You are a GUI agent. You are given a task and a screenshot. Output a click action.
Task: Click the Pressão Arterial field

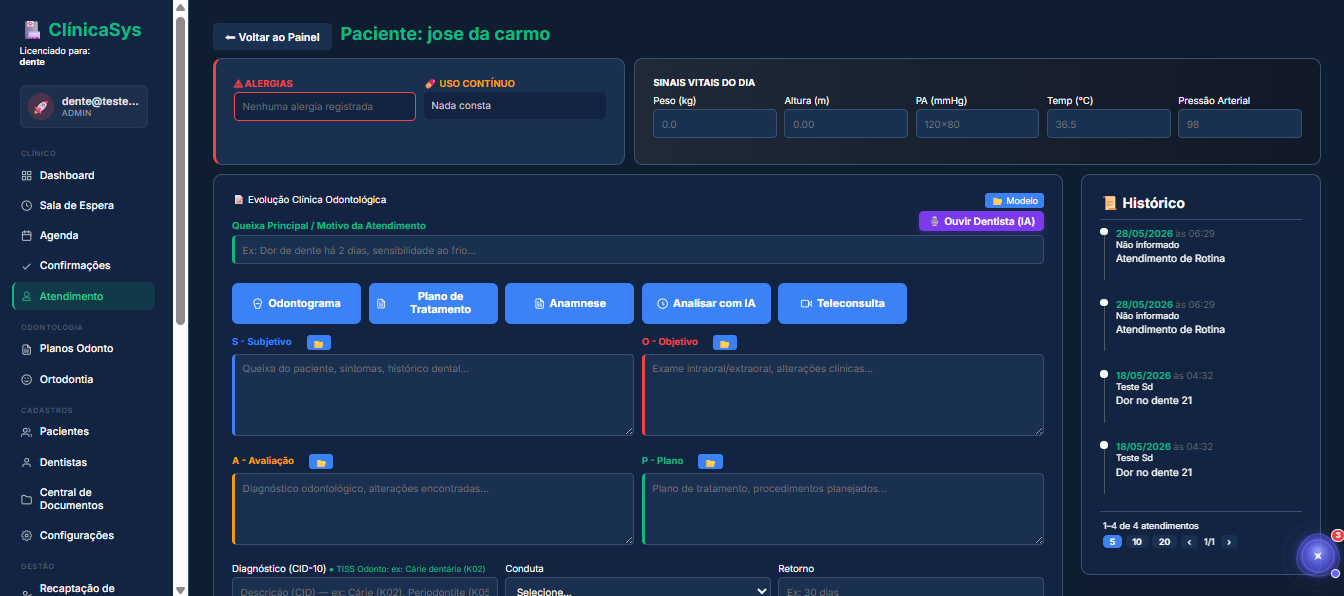(1240, 123)
